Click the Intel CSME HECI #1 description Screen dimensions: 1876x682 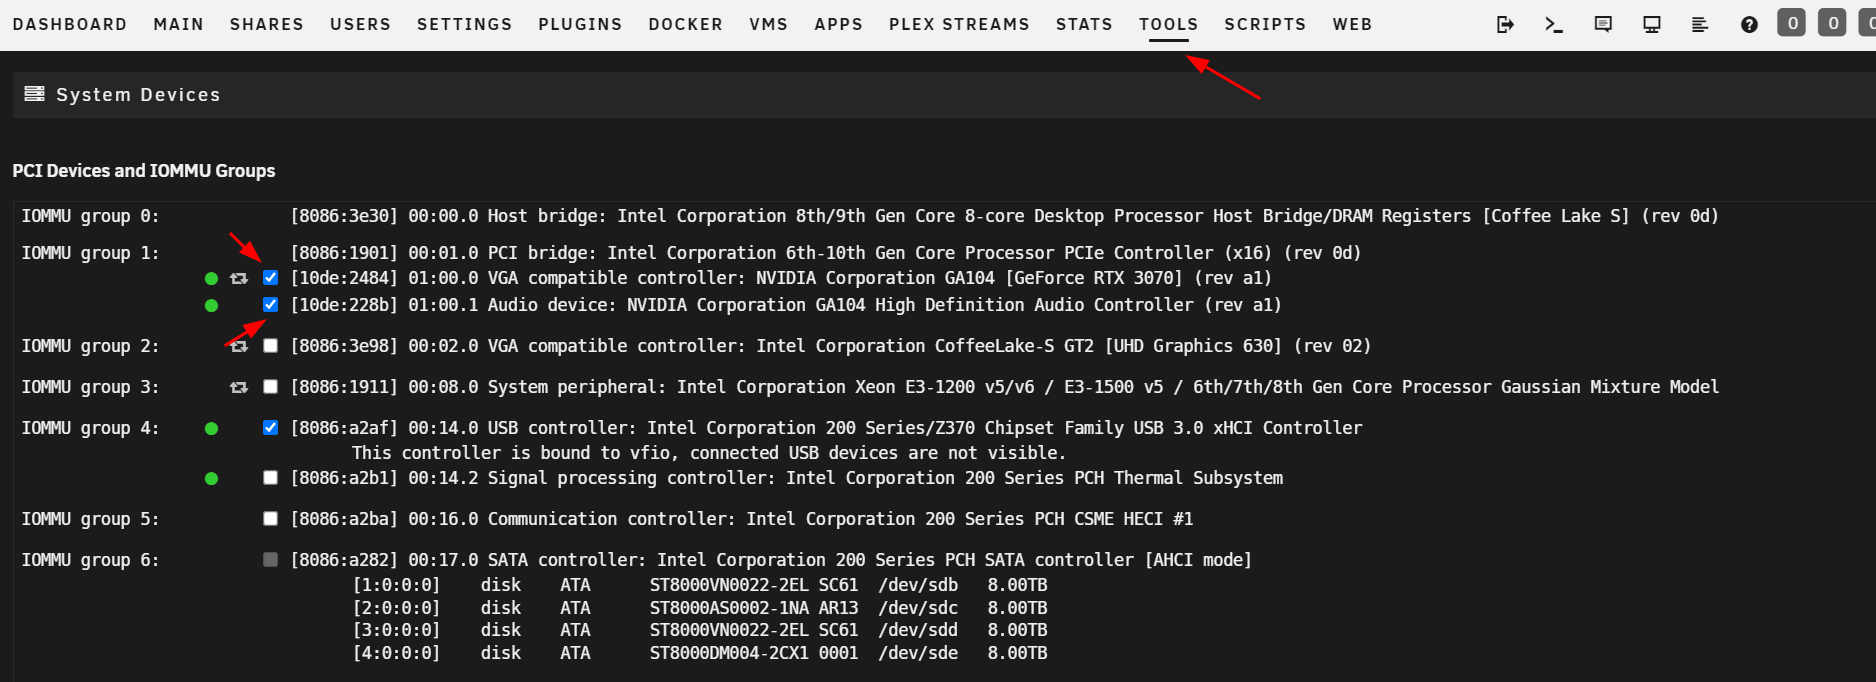[742, 519]
